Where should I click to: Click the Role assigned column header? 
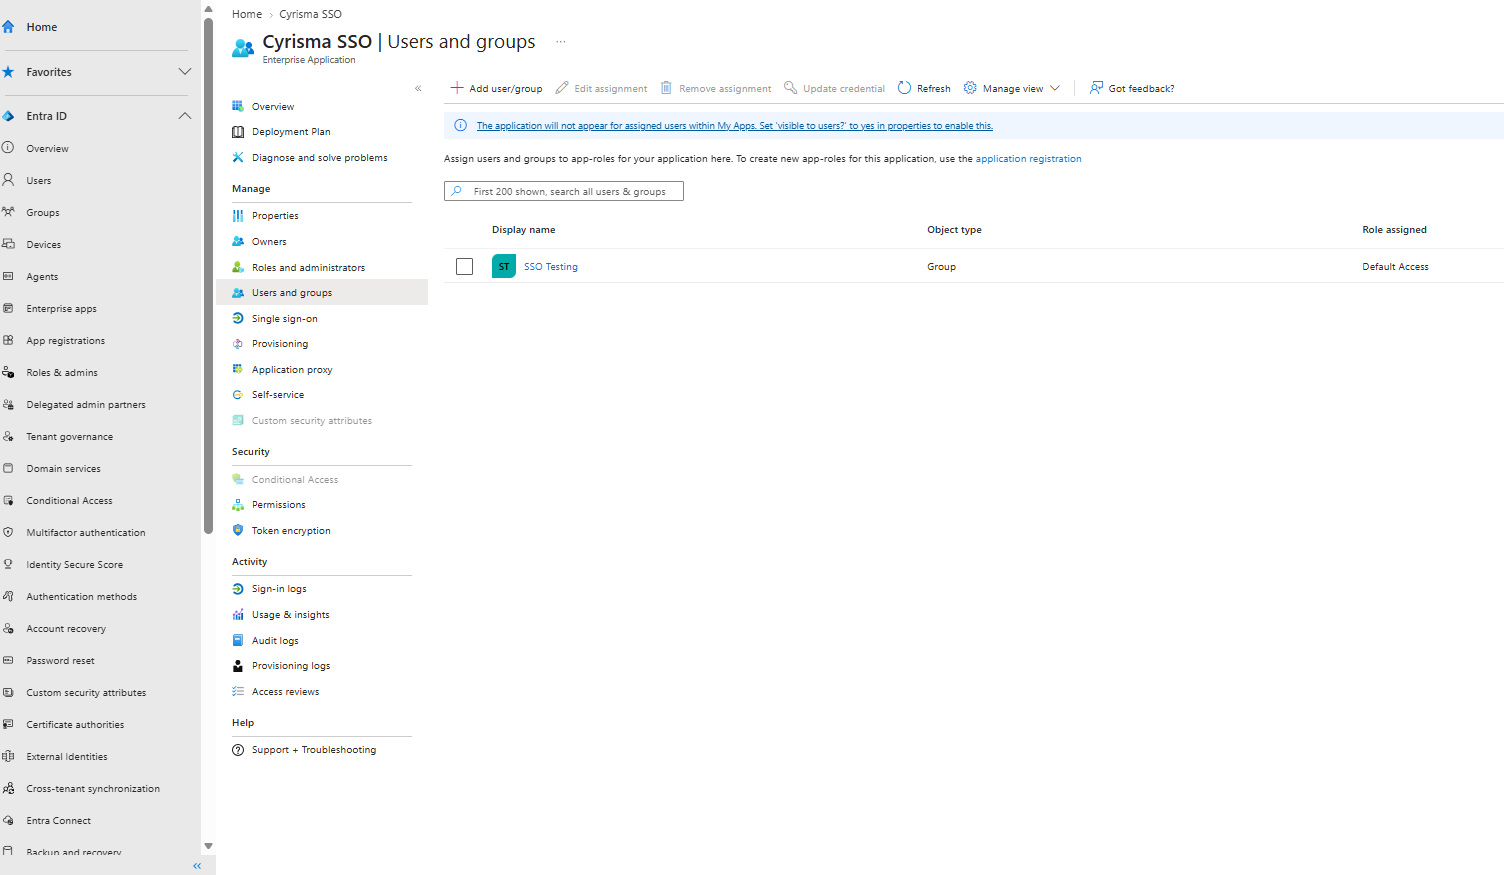click(1394, 230)
